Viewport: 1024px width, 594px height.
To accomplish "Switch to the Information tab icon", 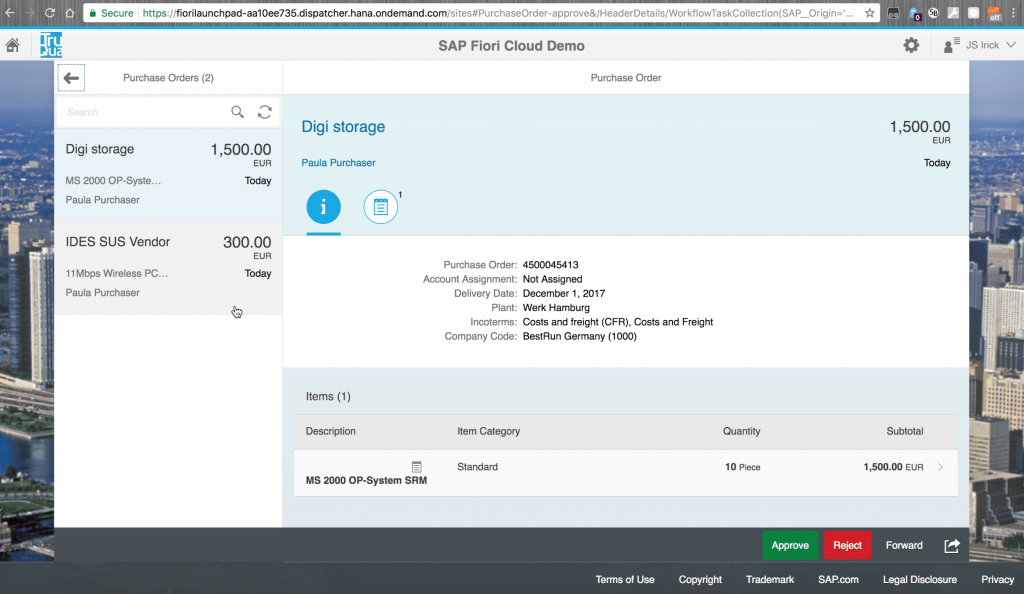I will pos(323,207).
